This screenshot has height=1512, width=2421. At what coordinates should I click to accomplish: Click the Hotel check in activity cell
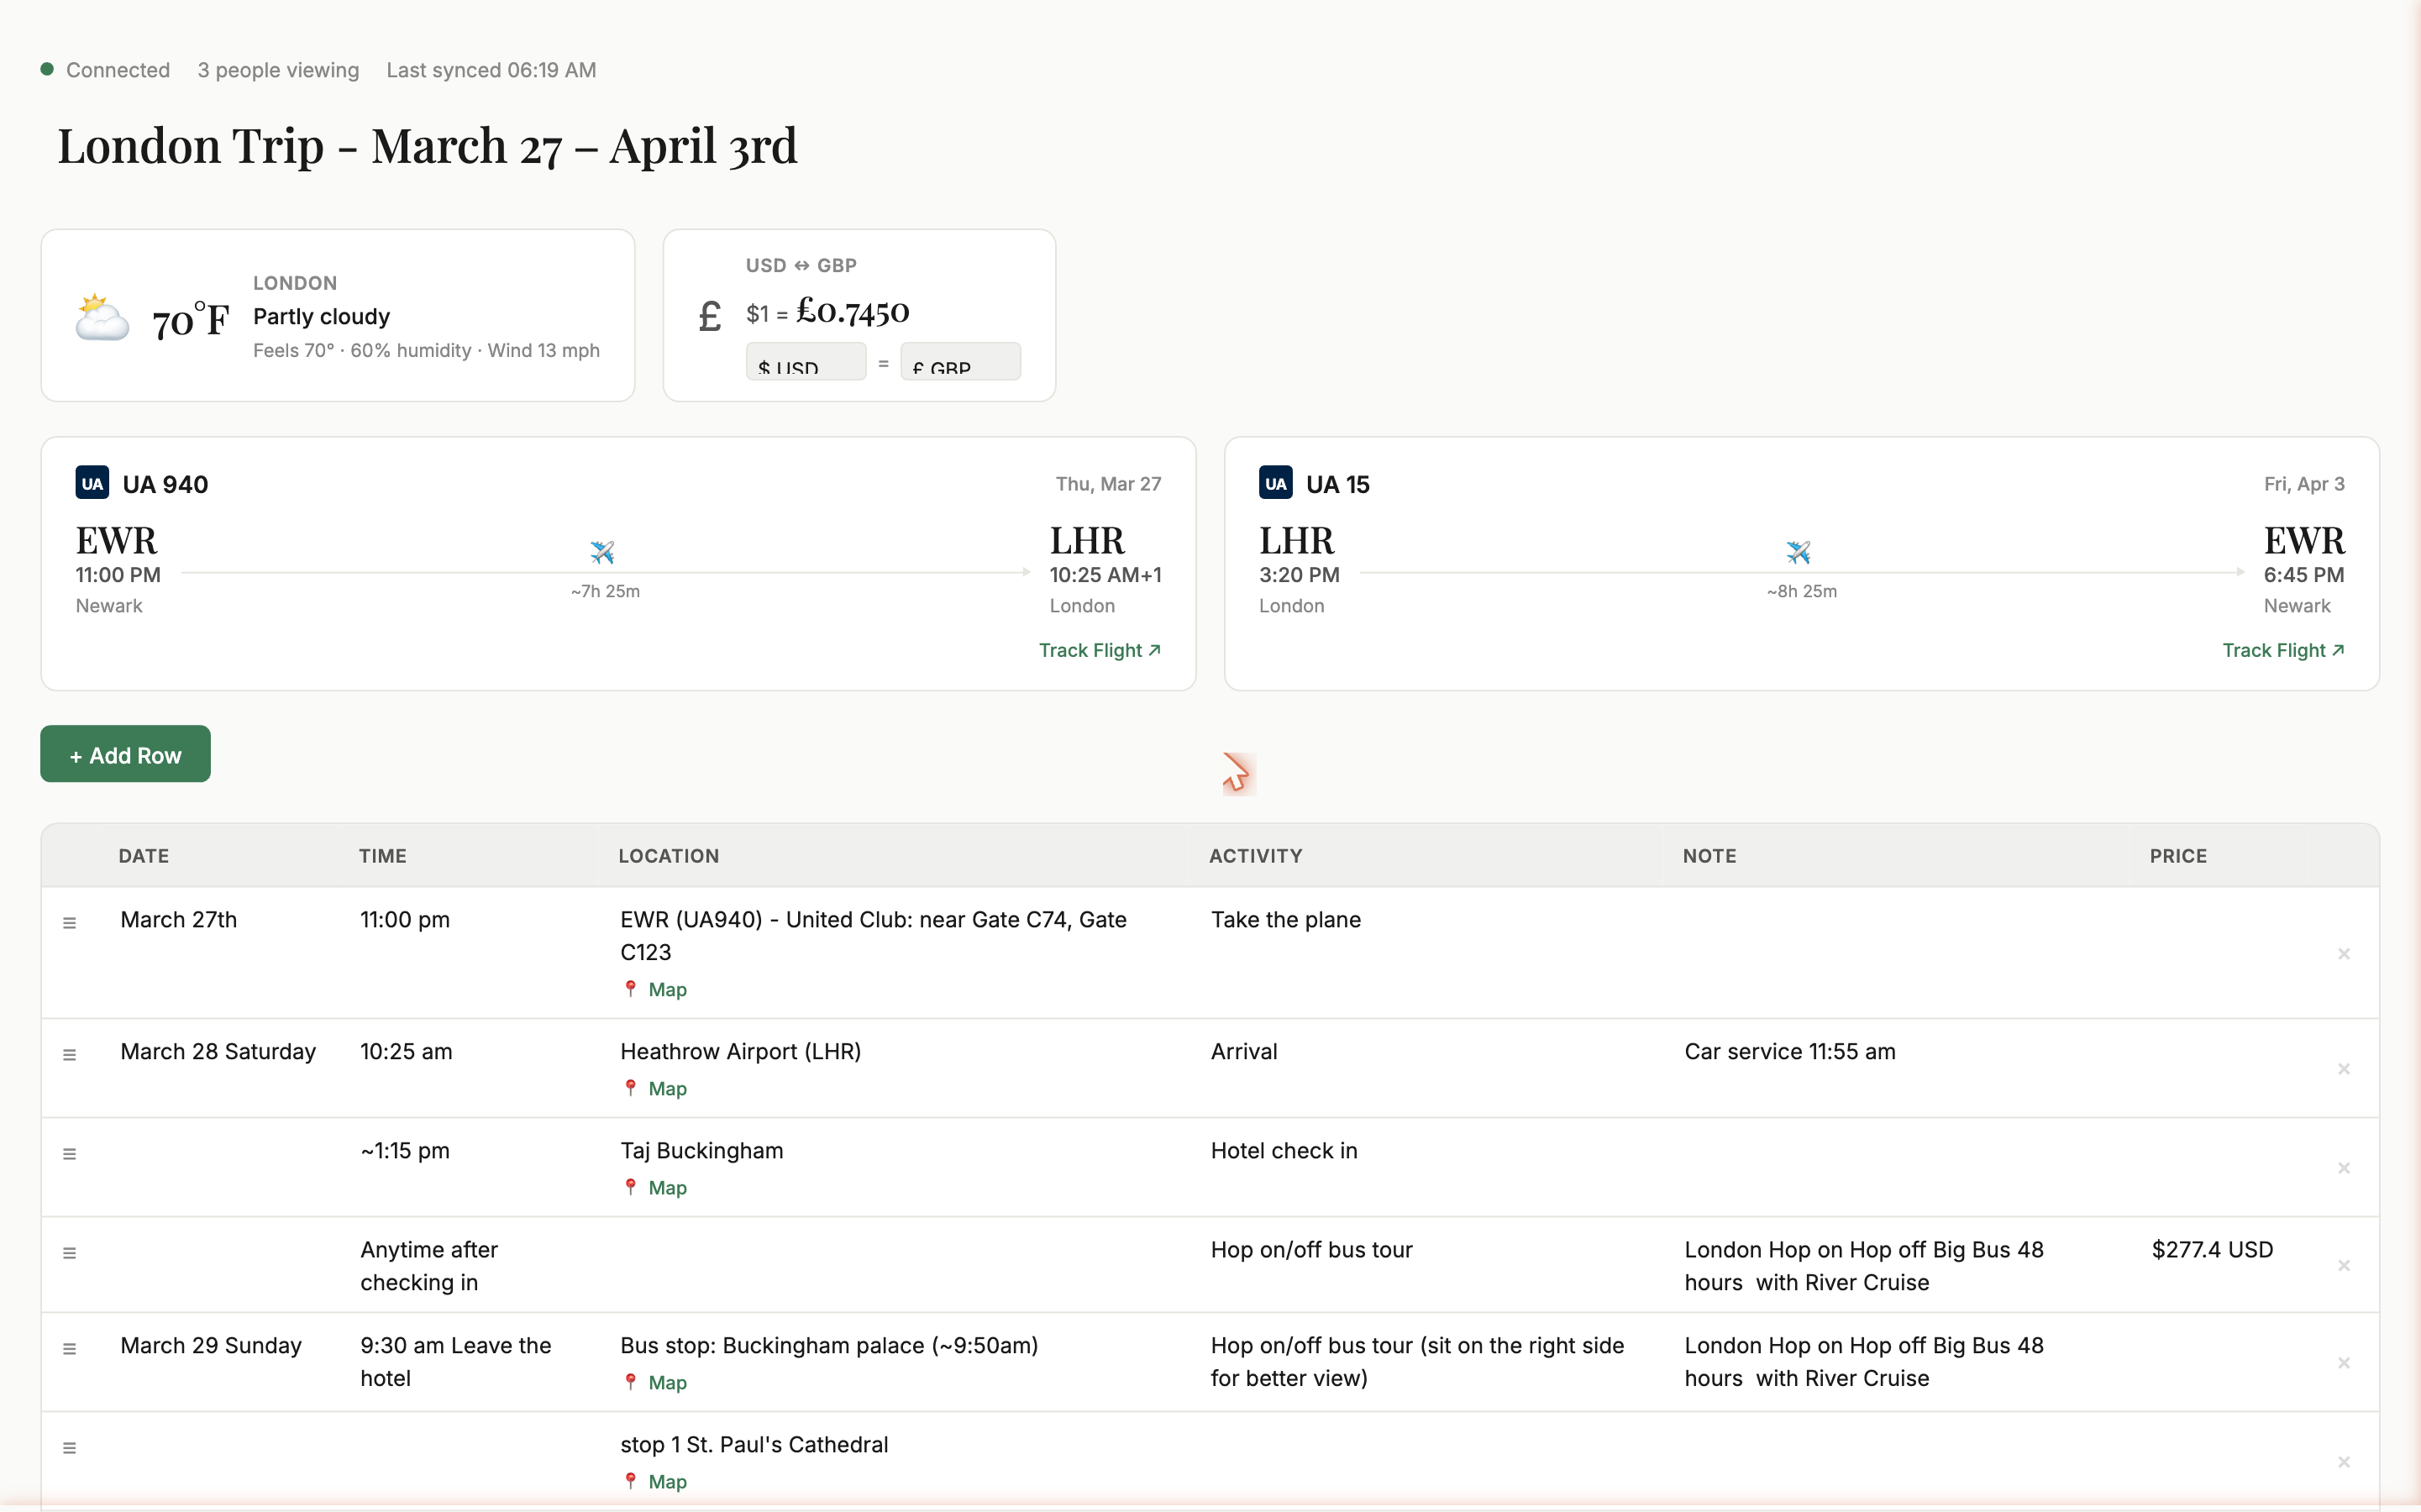(x=1284, y=1150)
